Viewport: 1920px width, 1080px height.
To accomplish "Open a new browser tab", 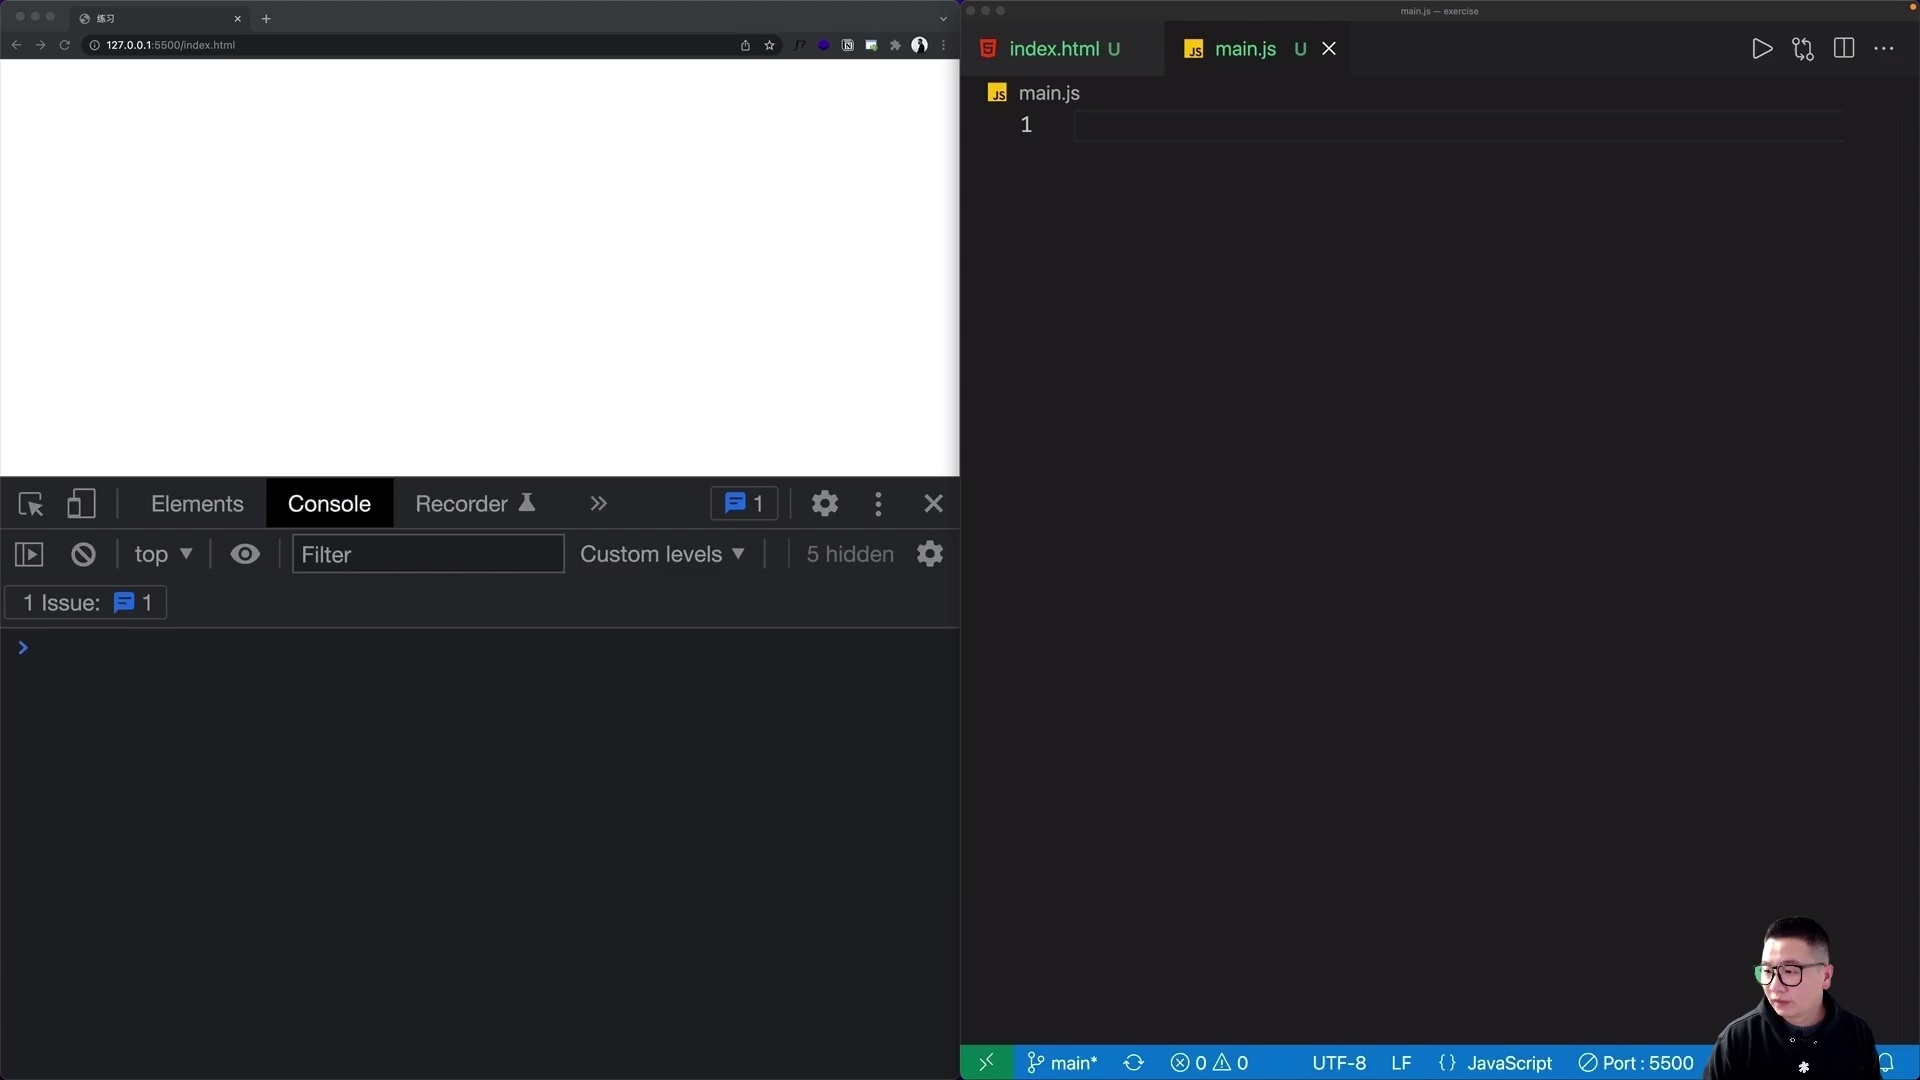I will (266, 18).
